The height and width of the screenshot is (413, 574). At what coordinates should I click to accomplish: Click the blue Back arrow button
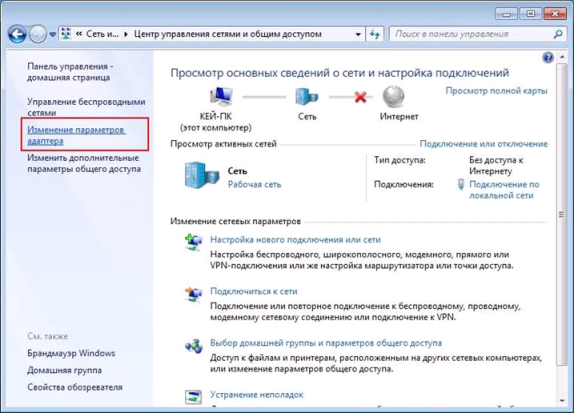point(17,34)
